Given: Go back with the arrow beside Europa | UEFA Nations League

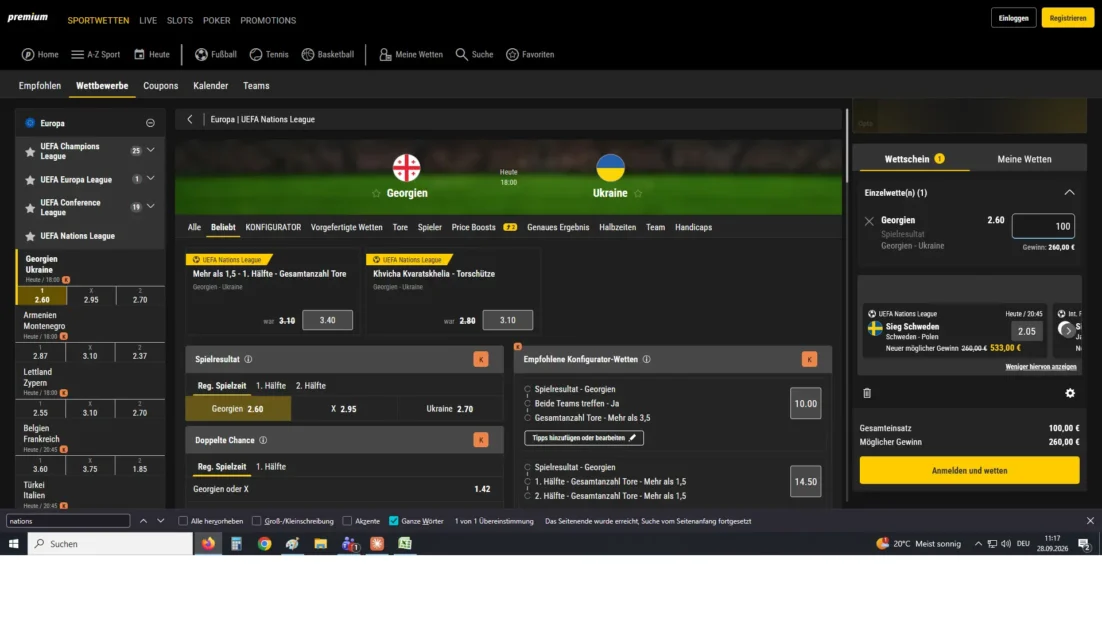Looking at the screenshot, I should click(x=190, y=120).
